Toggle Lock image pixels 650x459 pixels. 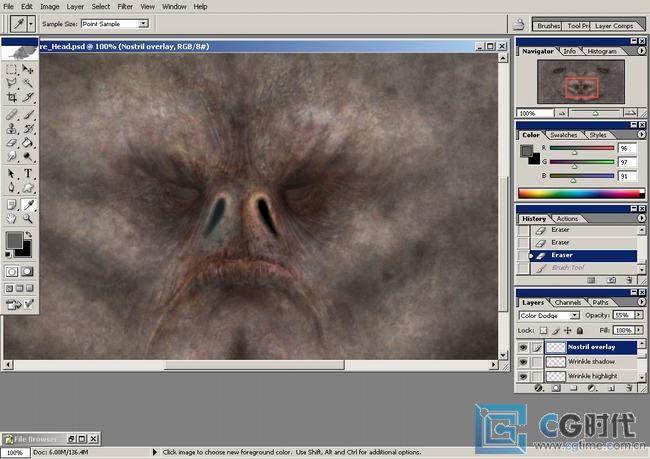click(556, 330)
